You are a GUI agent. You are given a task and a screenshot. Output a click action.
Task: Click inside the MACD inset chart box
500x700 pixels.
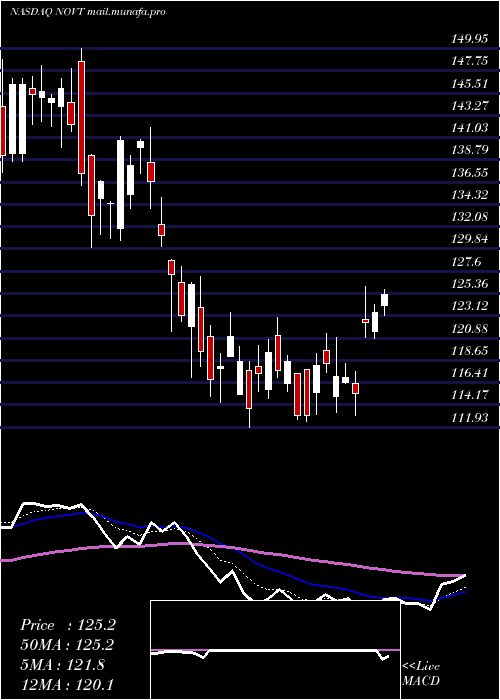pyautogui.click(x=275, y=650)
